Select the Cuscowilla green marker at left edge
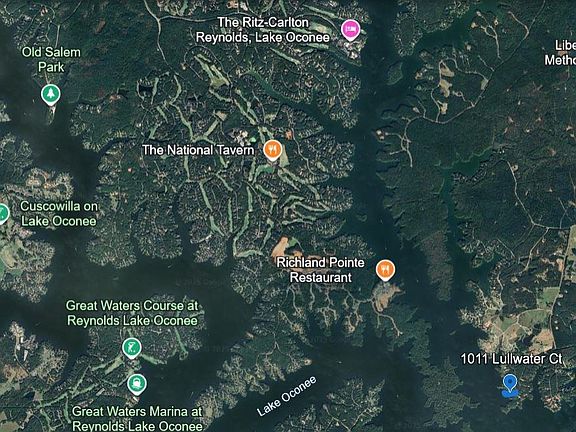 pyautogui.click(x=3, y=213)
